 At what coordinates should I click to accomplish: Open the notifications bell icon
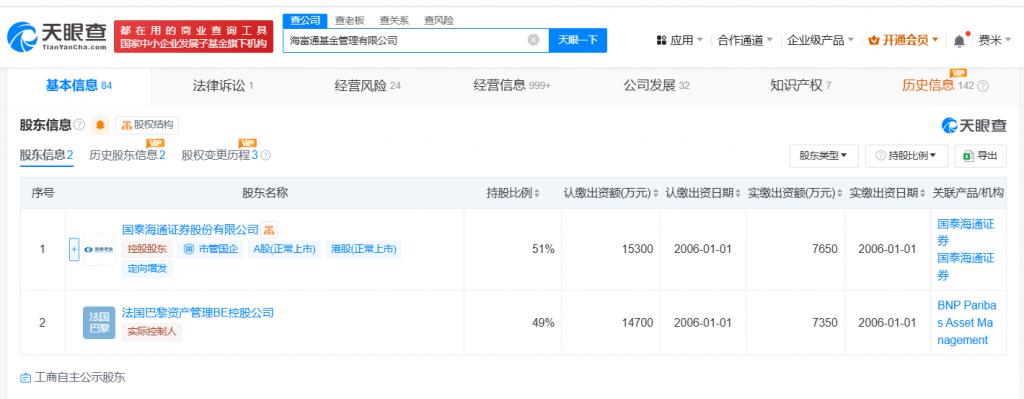coord(959,40)
